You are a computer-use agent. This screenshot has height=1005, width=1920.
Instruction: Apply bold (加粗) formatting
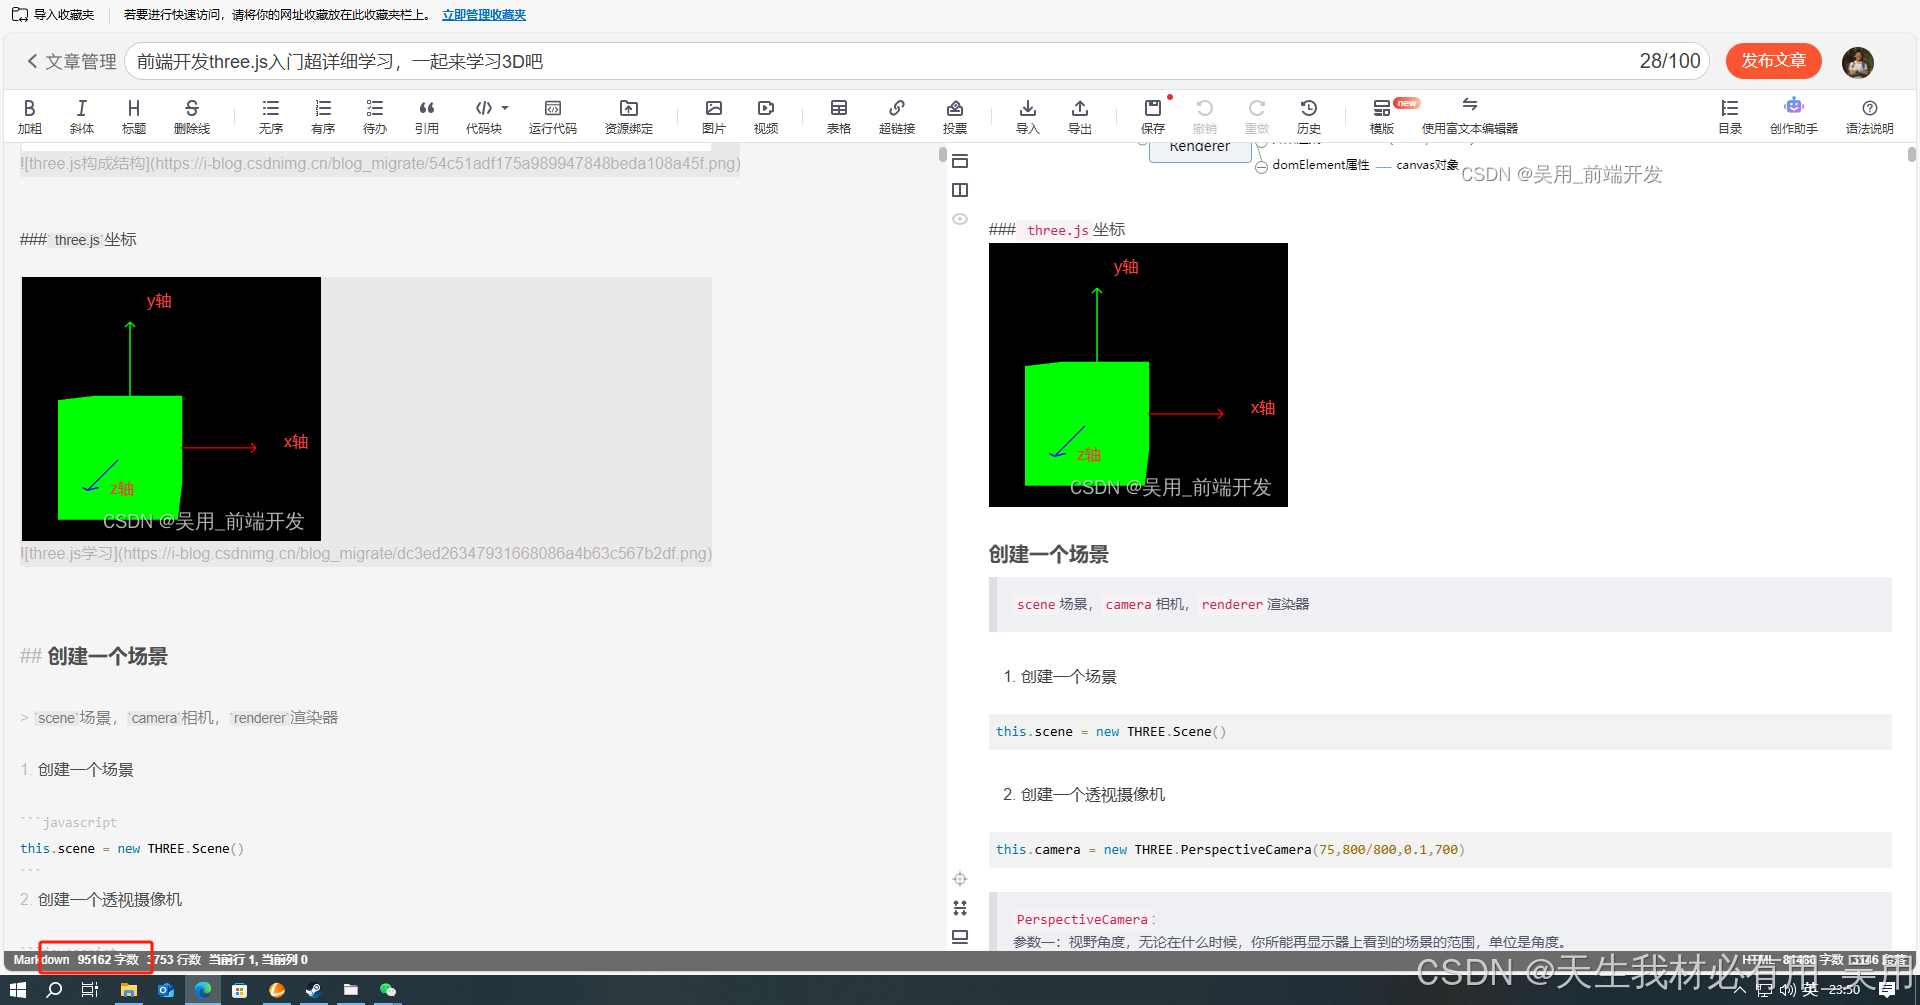point(30,116)
